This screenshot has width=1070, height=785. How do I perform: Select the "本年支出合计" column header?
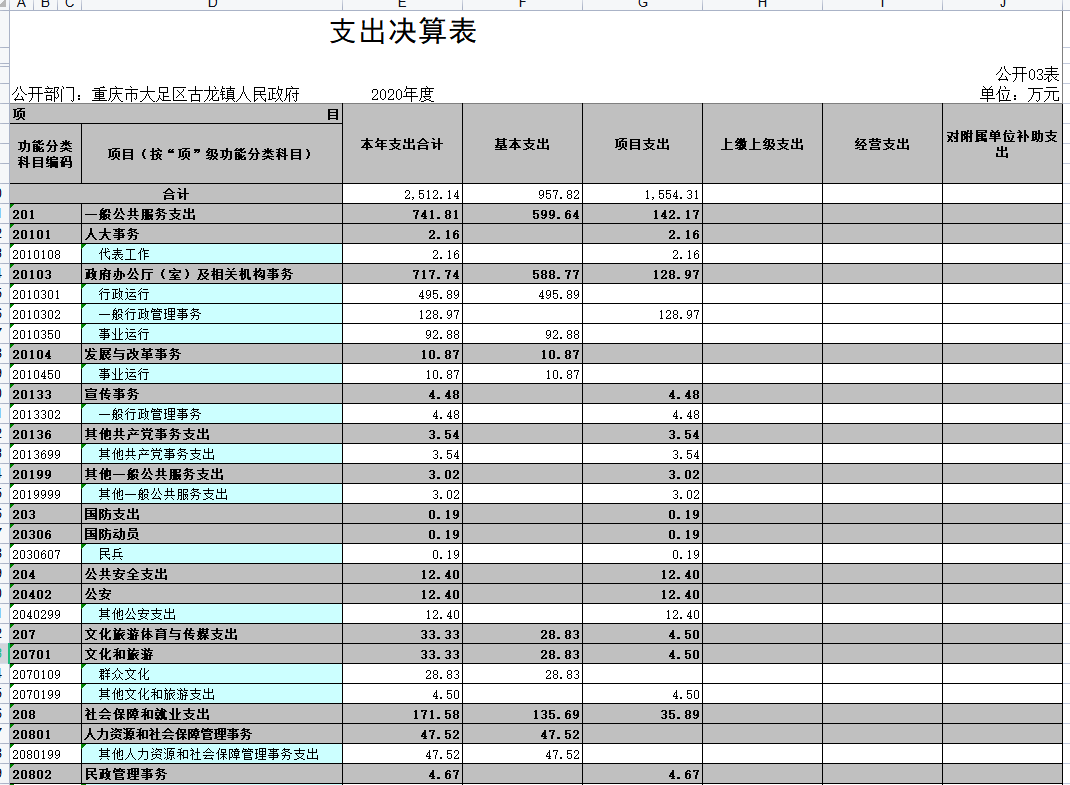click(x=402, y=144)
